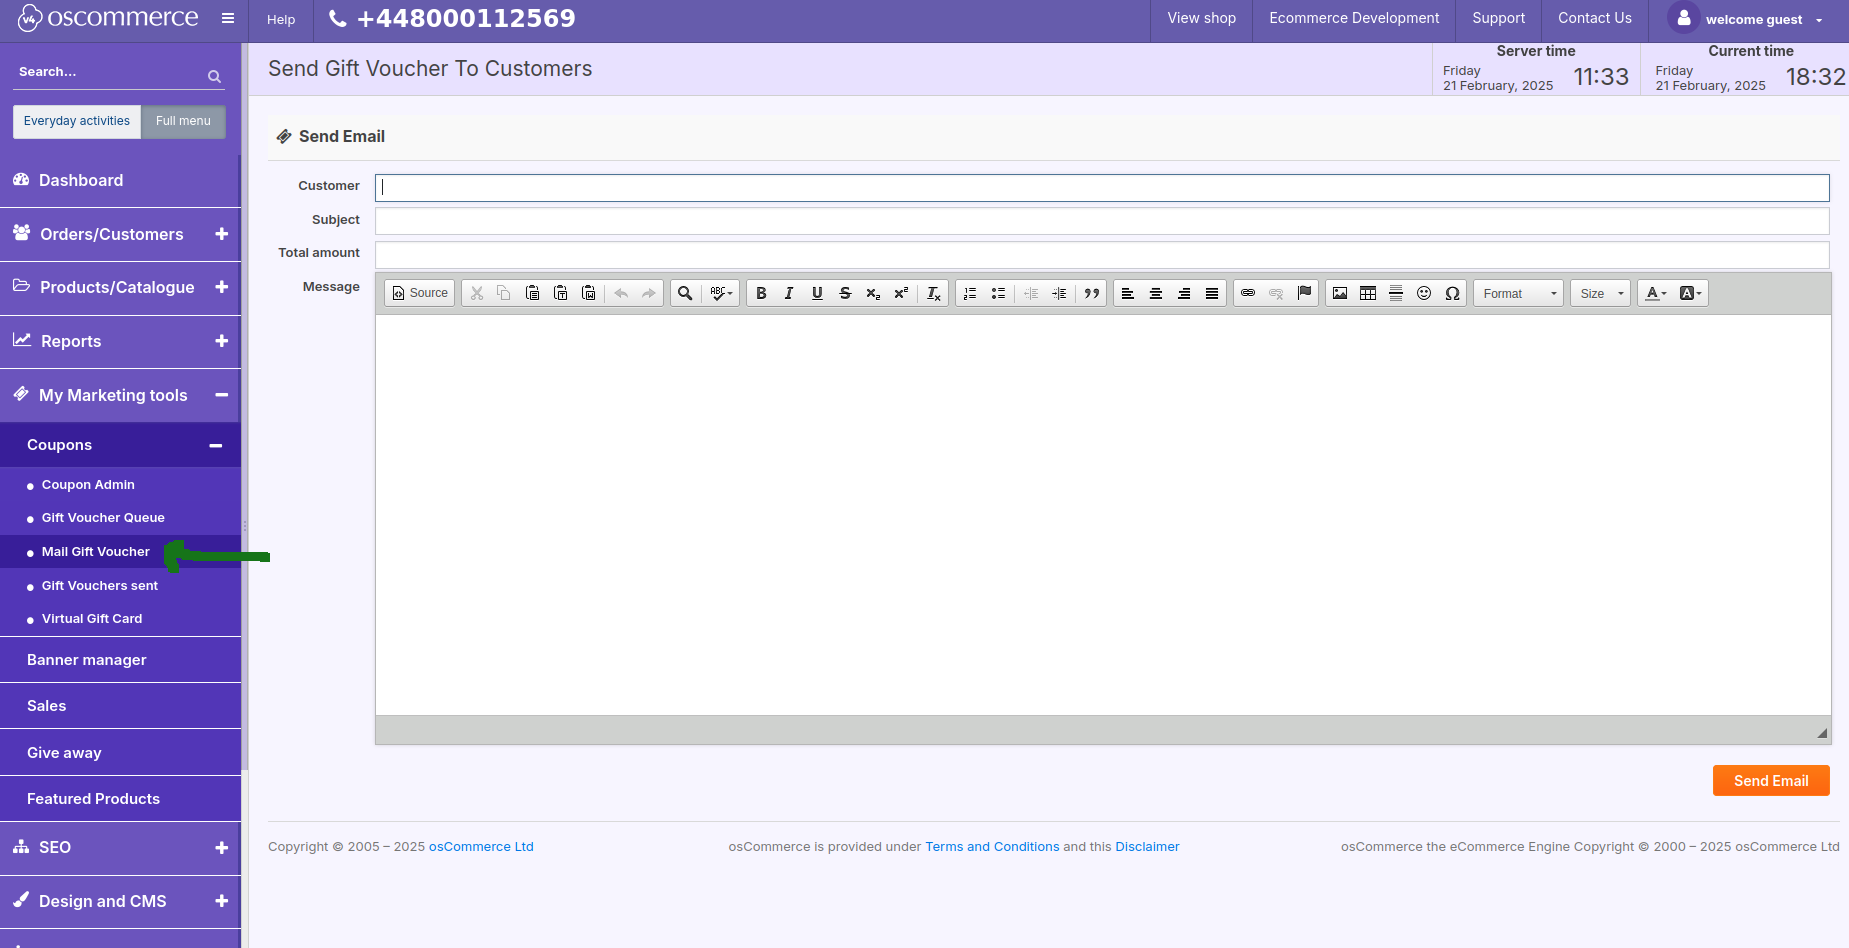Insert a numbered list
1849x948 pixels.
(x=970, y=293)
